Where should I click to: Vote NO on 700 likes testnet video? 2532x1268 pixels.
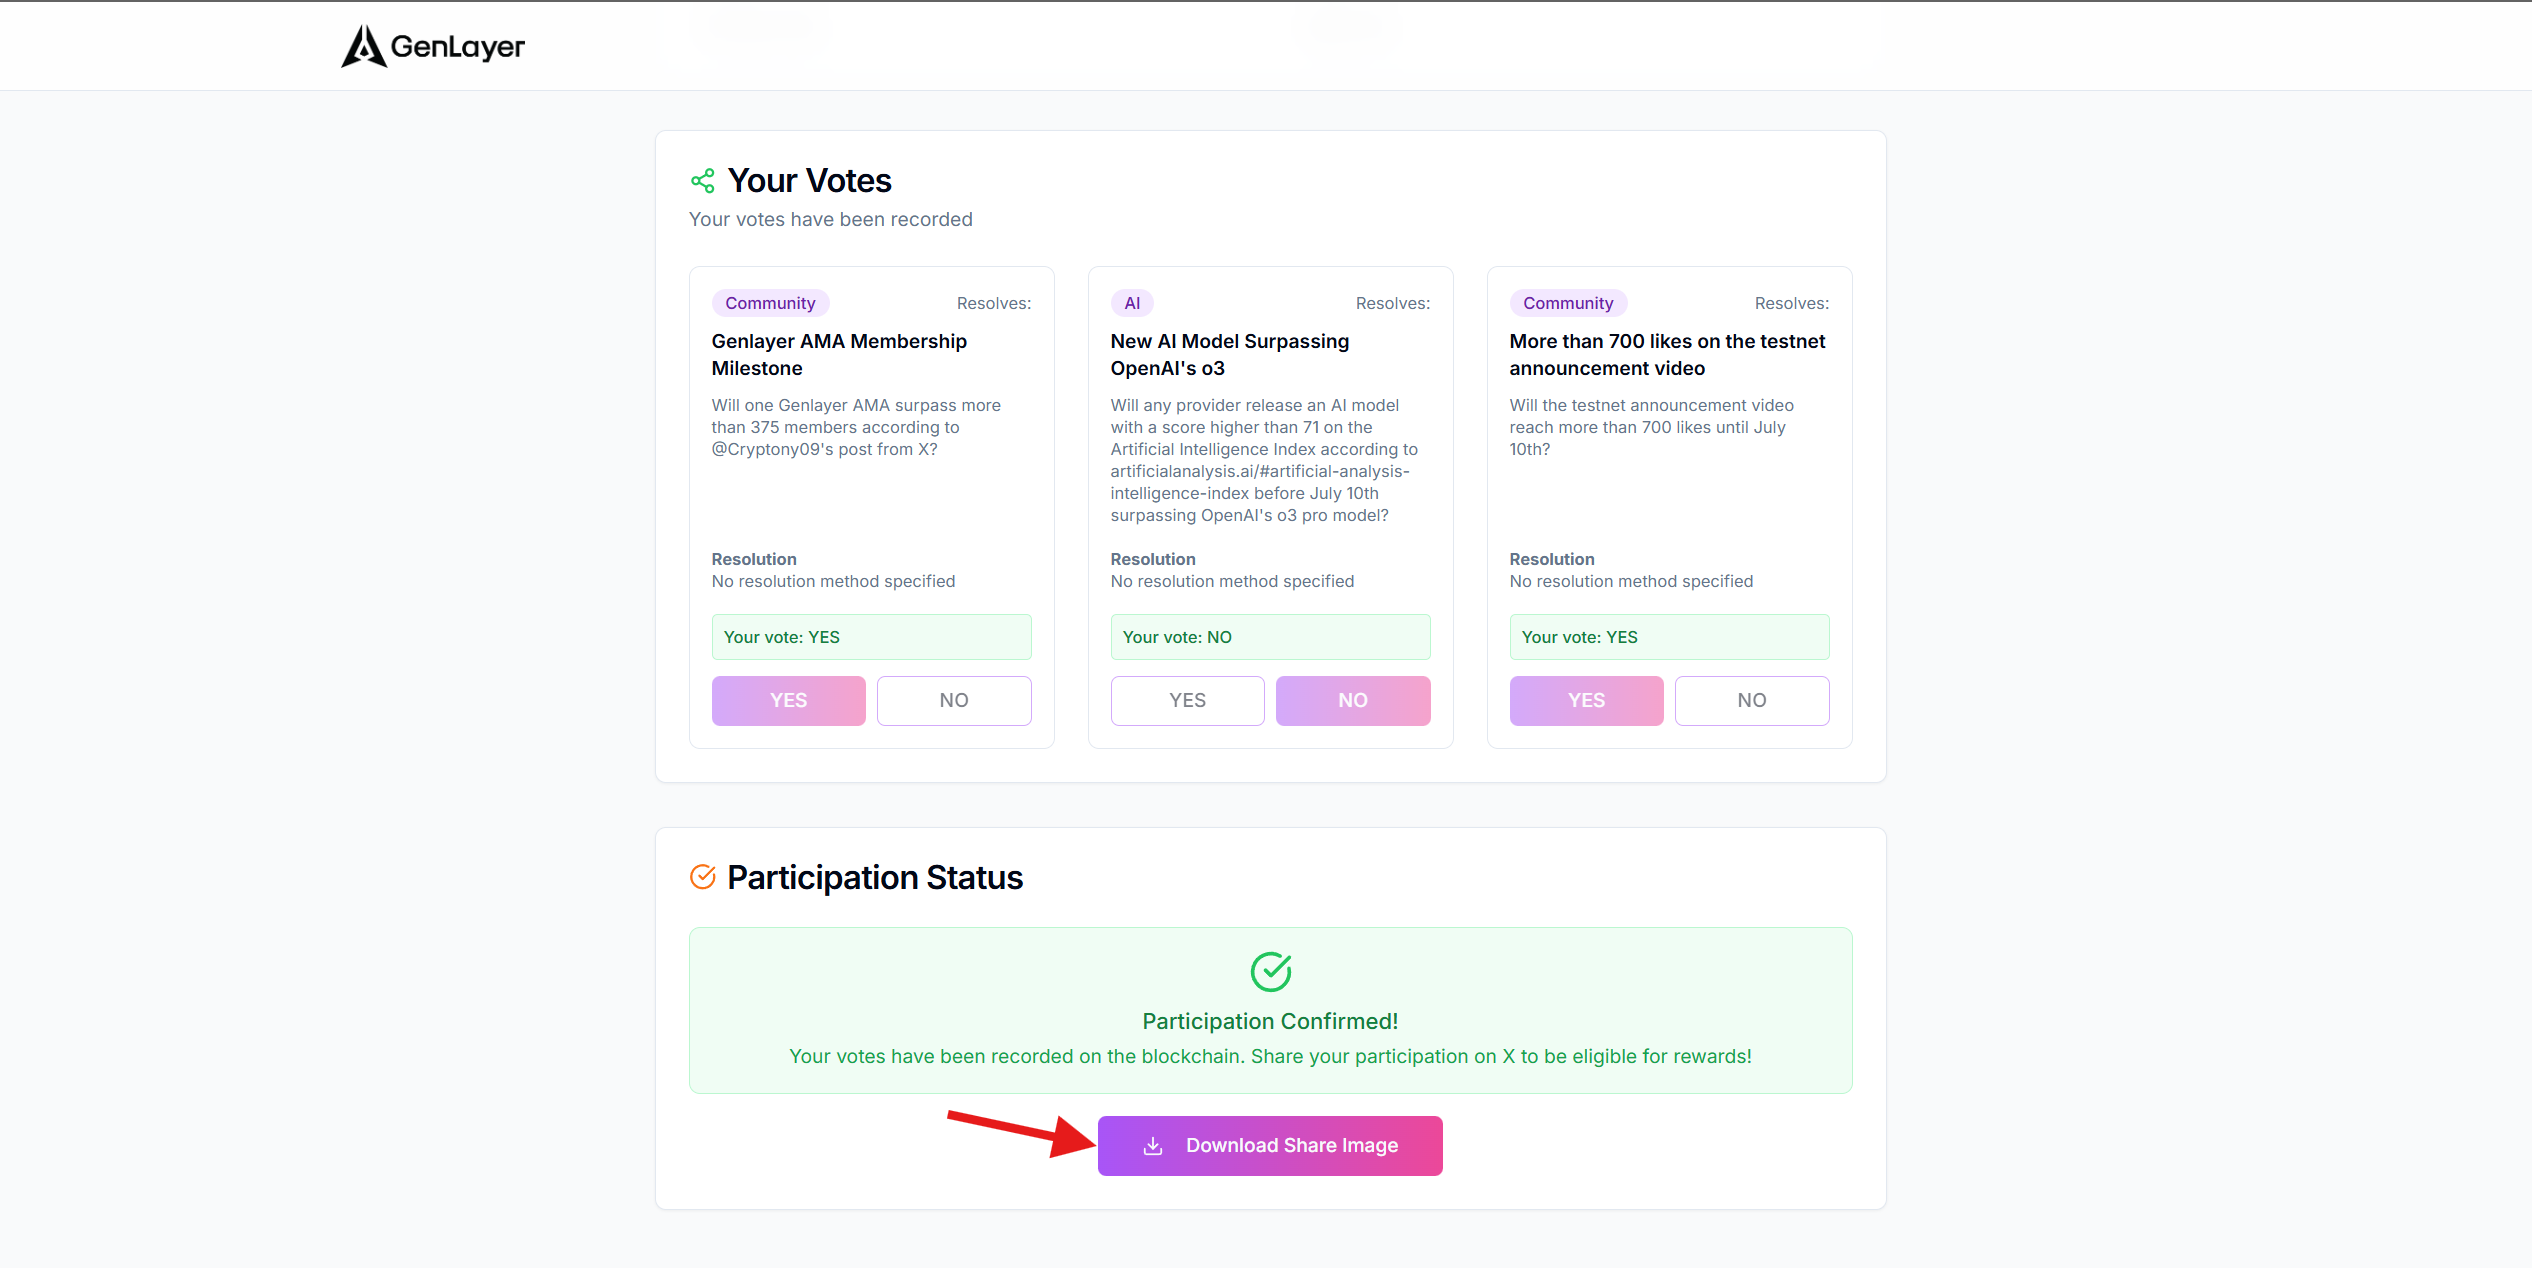point(1752,701)
